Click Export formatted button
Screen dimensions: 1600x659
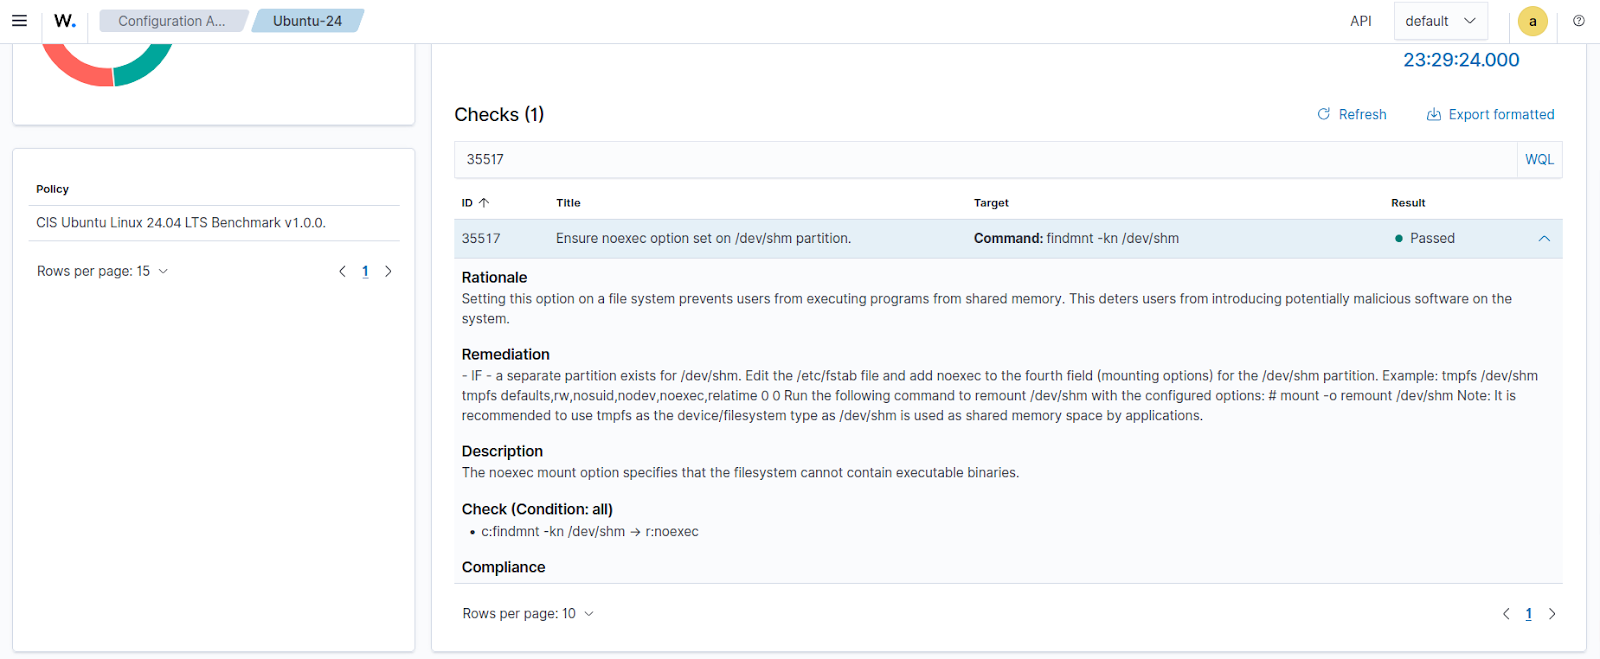coord(1490,115)
